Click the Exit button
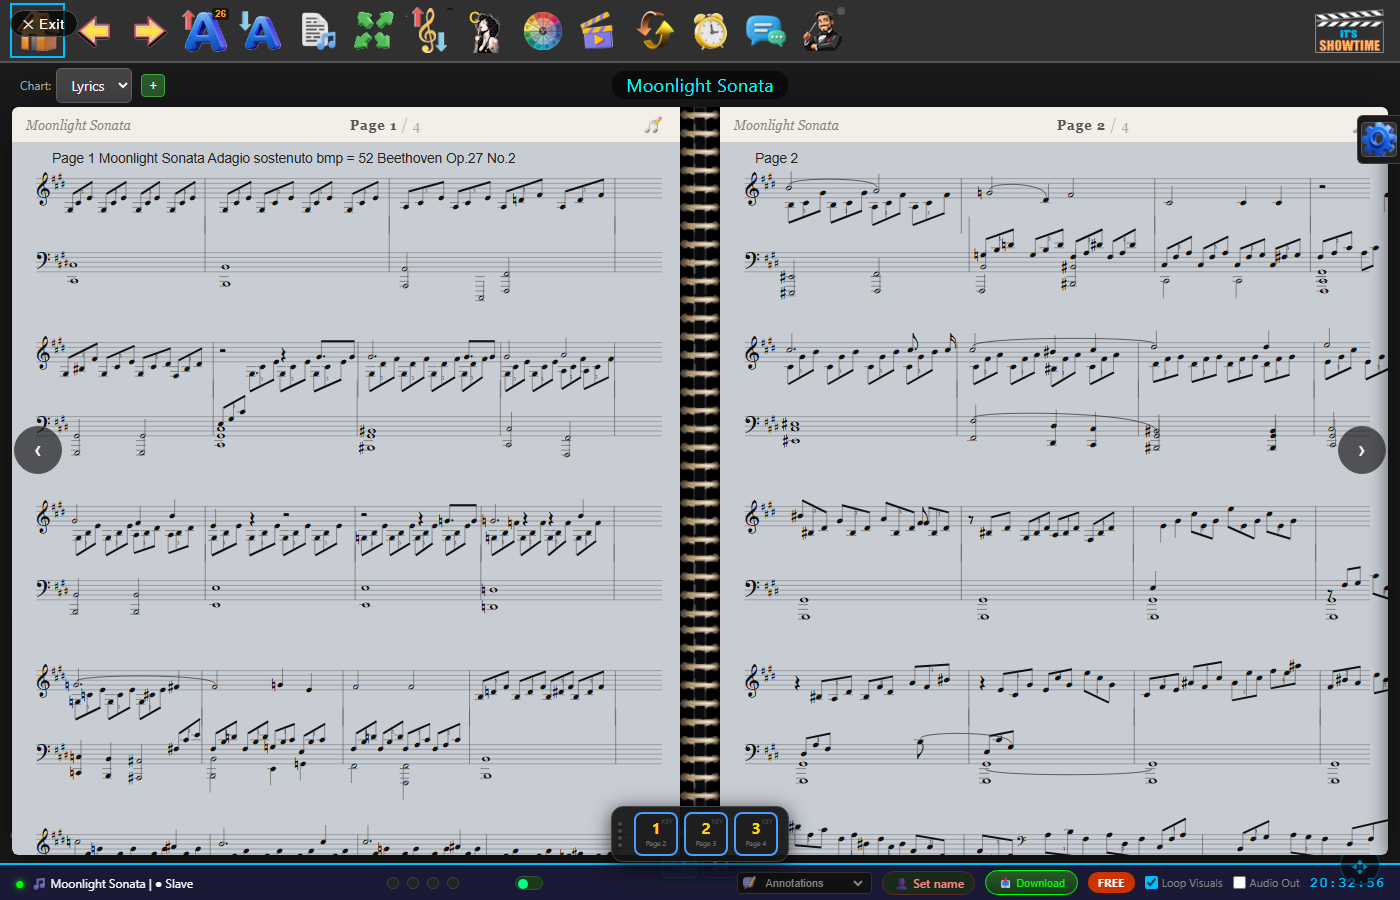Screen dimensions: 1400x900 pyautogui.click(x=43, y=24)
